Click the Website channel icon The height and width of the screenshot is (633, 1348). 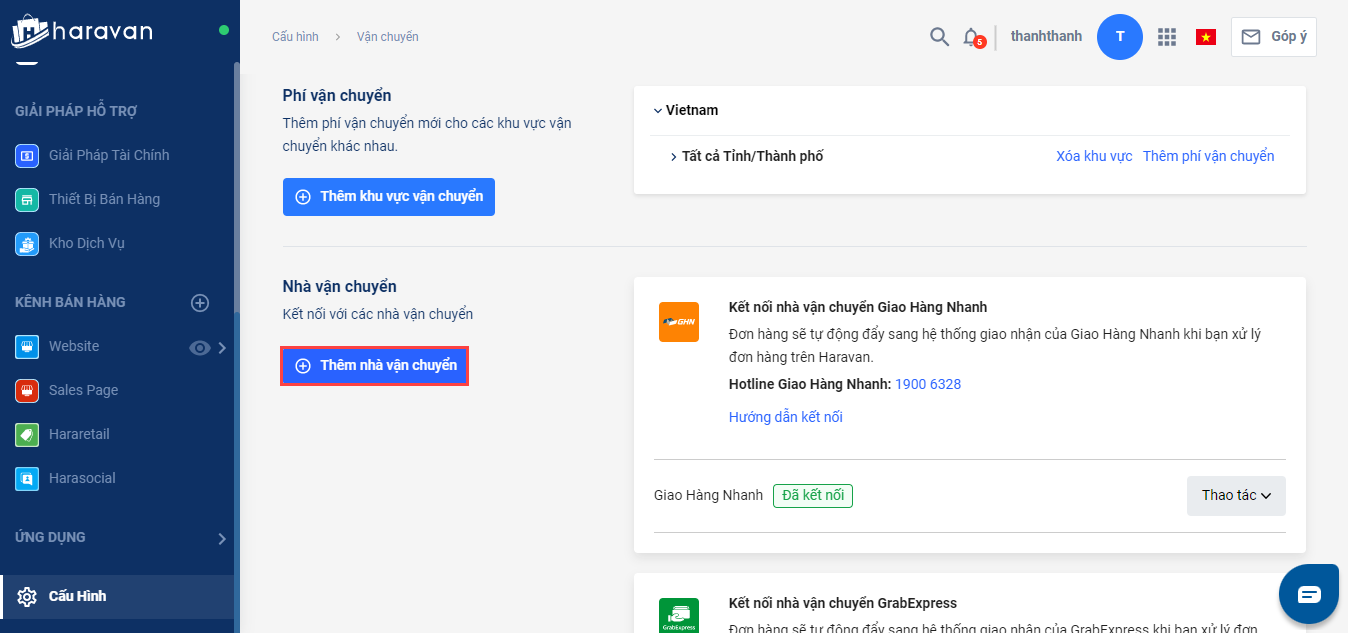click(27, 346)
